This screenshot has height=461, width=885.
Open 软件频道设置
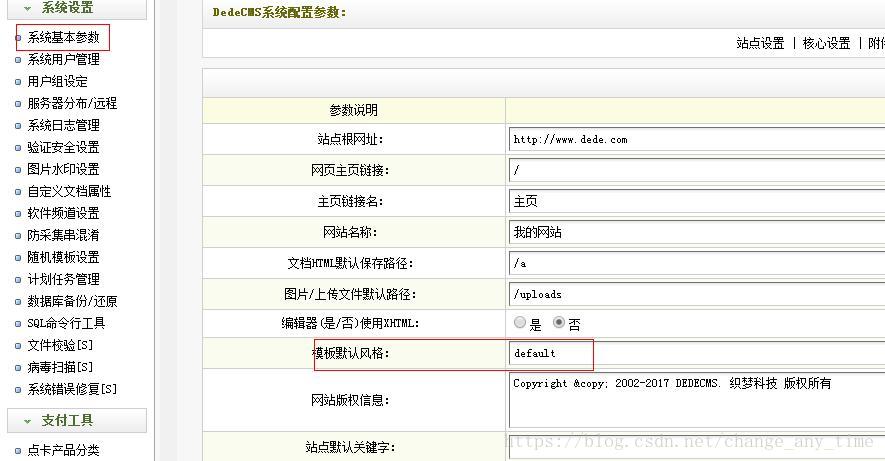[x=63, y=213]
